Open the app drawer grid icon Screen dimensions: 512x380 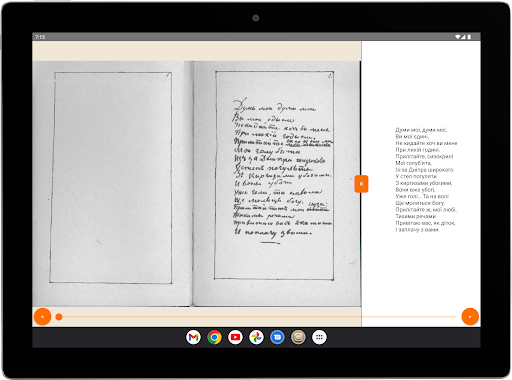tap(319, 337)
